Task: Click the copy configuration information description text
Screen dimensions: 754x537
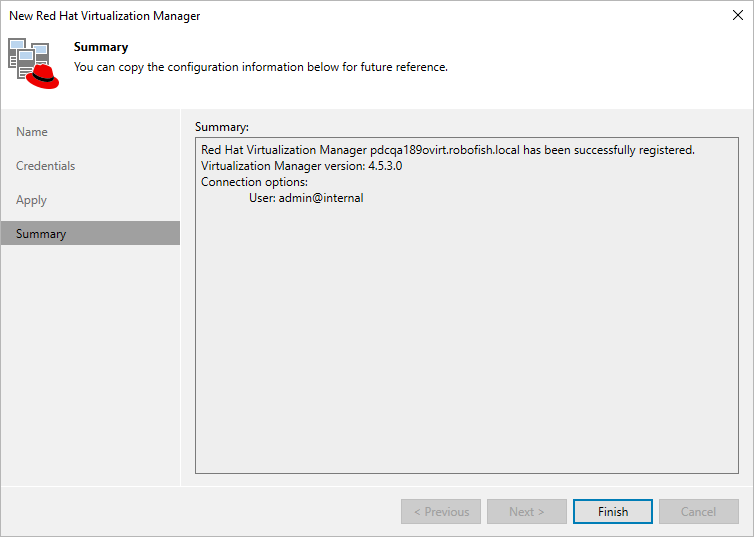Action: tap(260, 67)
